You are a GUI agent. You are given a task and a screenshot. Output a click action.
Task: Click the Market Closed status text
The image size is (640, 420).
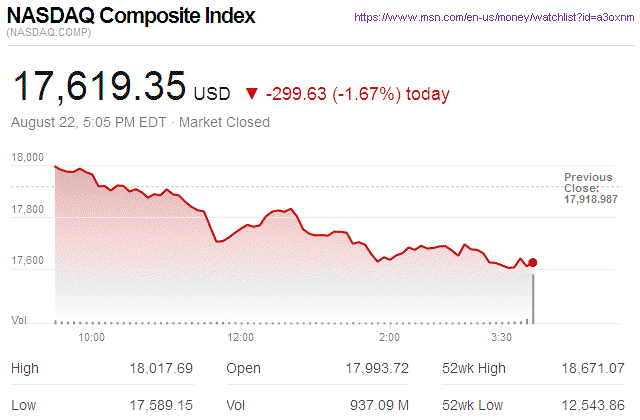(x=224, y=122)
